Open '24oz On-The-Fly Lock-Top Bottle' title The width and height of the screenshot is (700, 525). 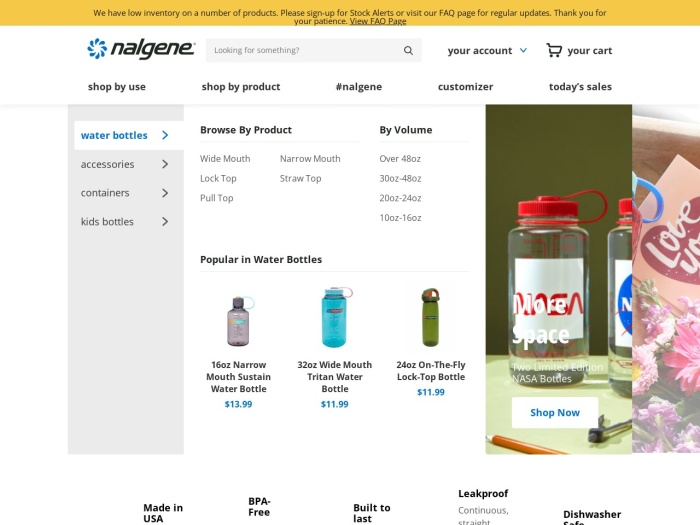point(431,371)
